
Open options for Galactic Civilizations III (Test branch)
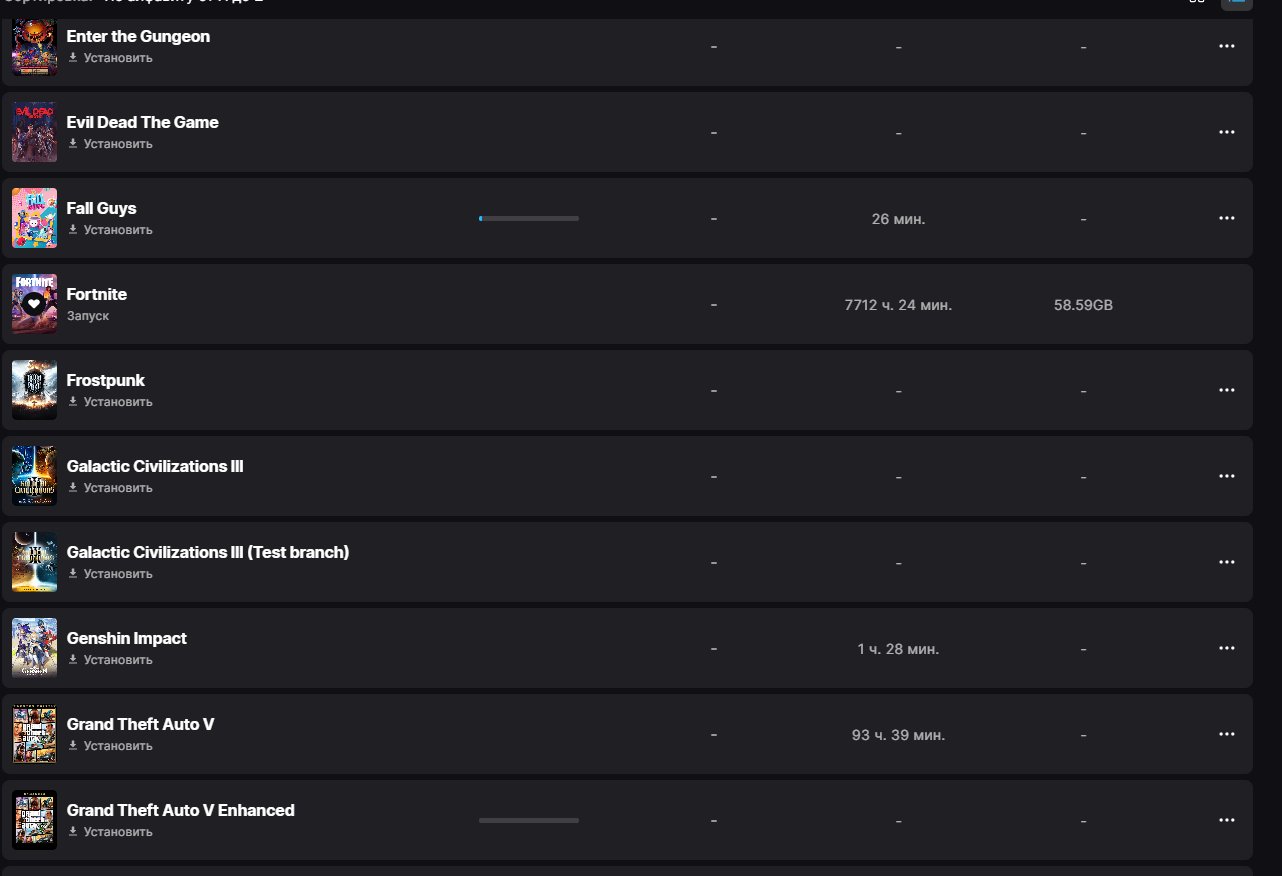tap(1227, 562)
